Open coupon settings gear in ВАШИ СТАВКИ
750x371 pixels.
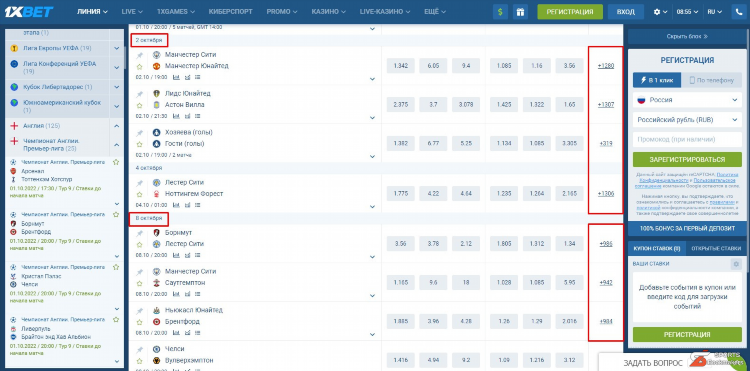[x=736, y=264]
